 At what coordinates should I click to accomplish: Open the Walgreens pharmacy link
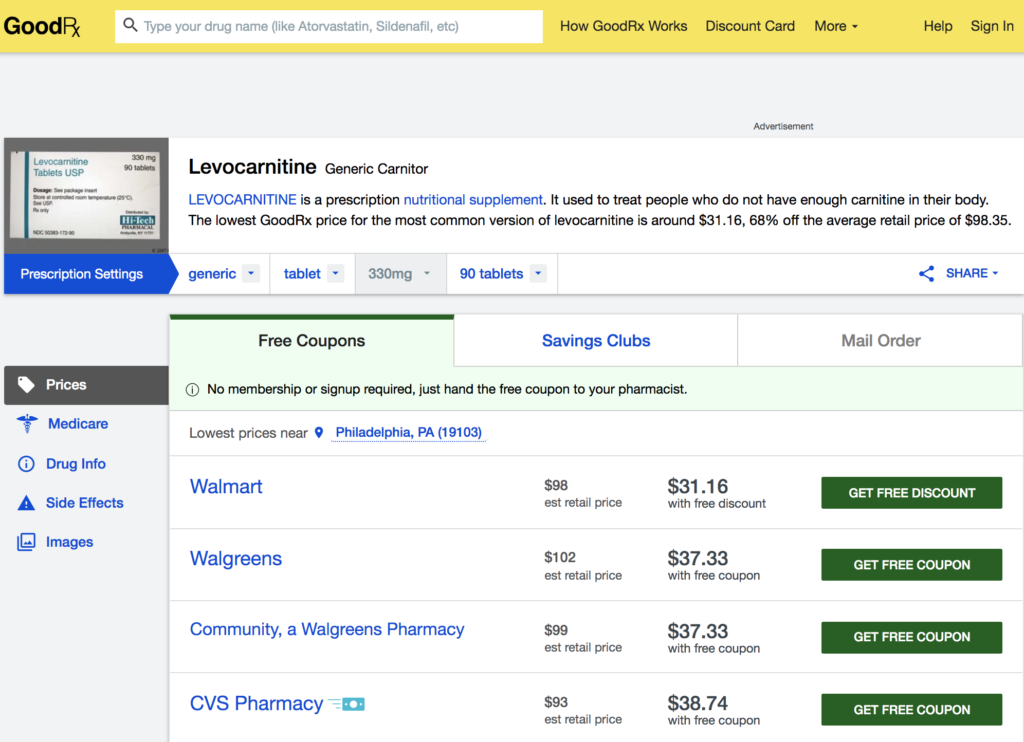[236, 559]
